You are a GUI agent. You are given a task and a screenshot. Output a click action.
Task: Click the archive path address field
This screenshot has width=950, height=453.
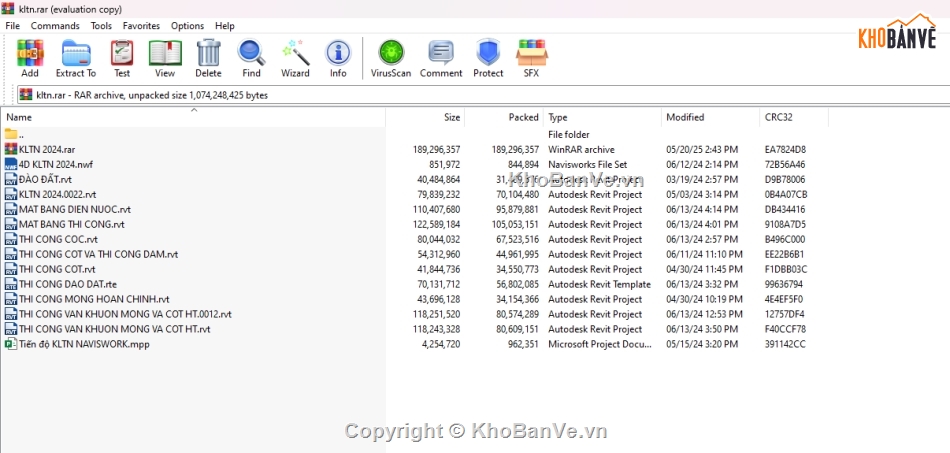(x=485, y=94)
